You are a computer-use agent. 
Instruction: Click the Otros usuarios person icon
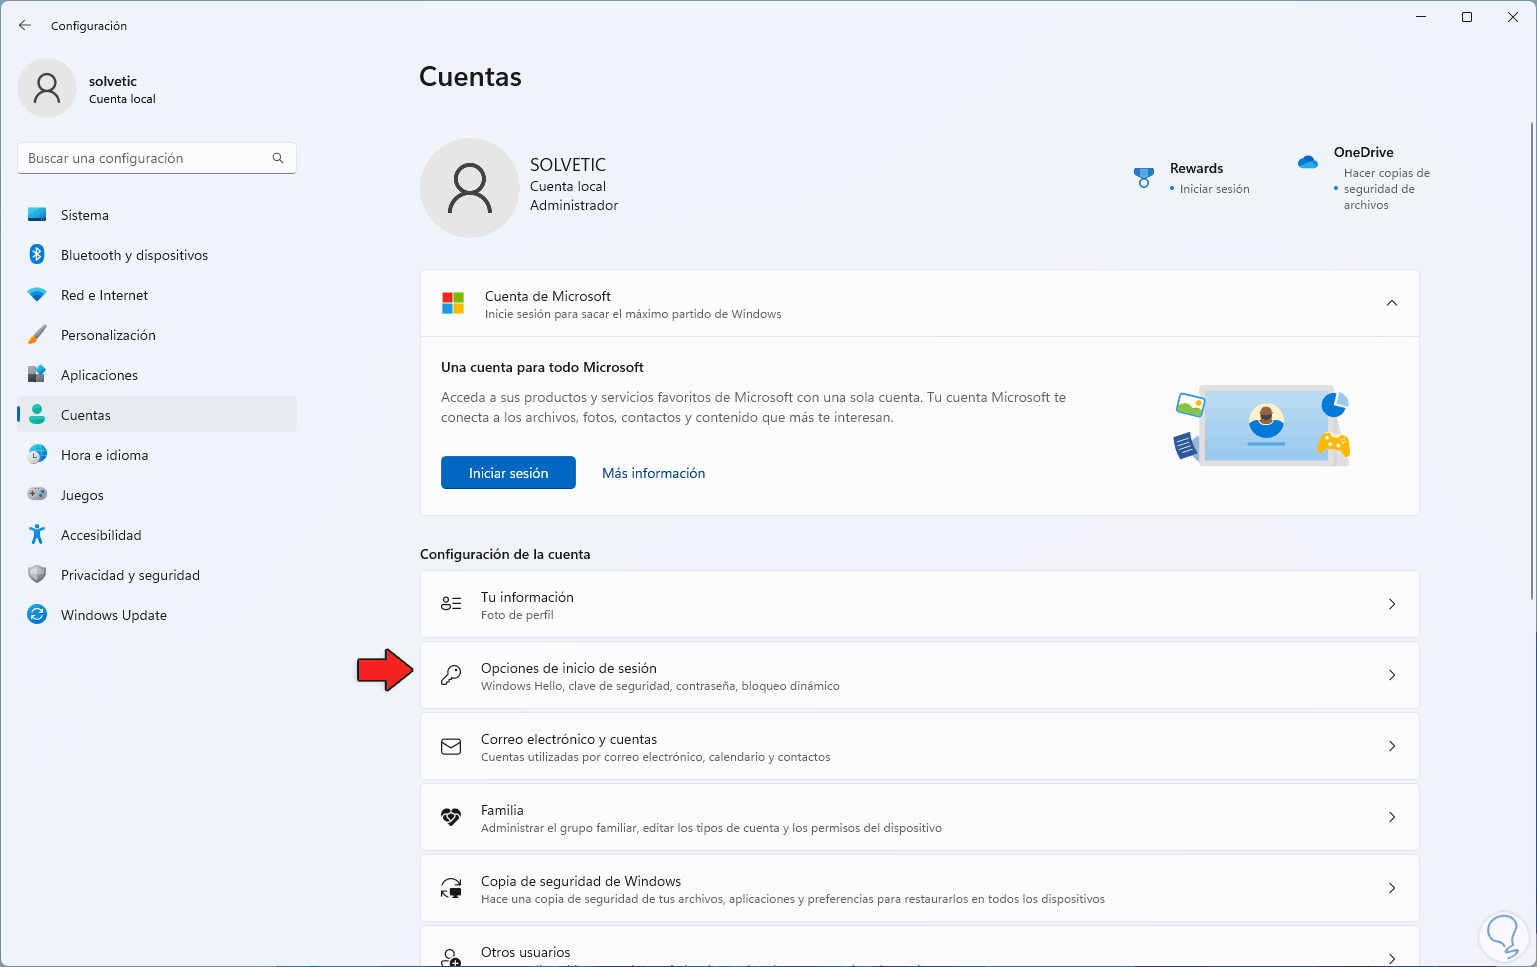pos(451,957)
